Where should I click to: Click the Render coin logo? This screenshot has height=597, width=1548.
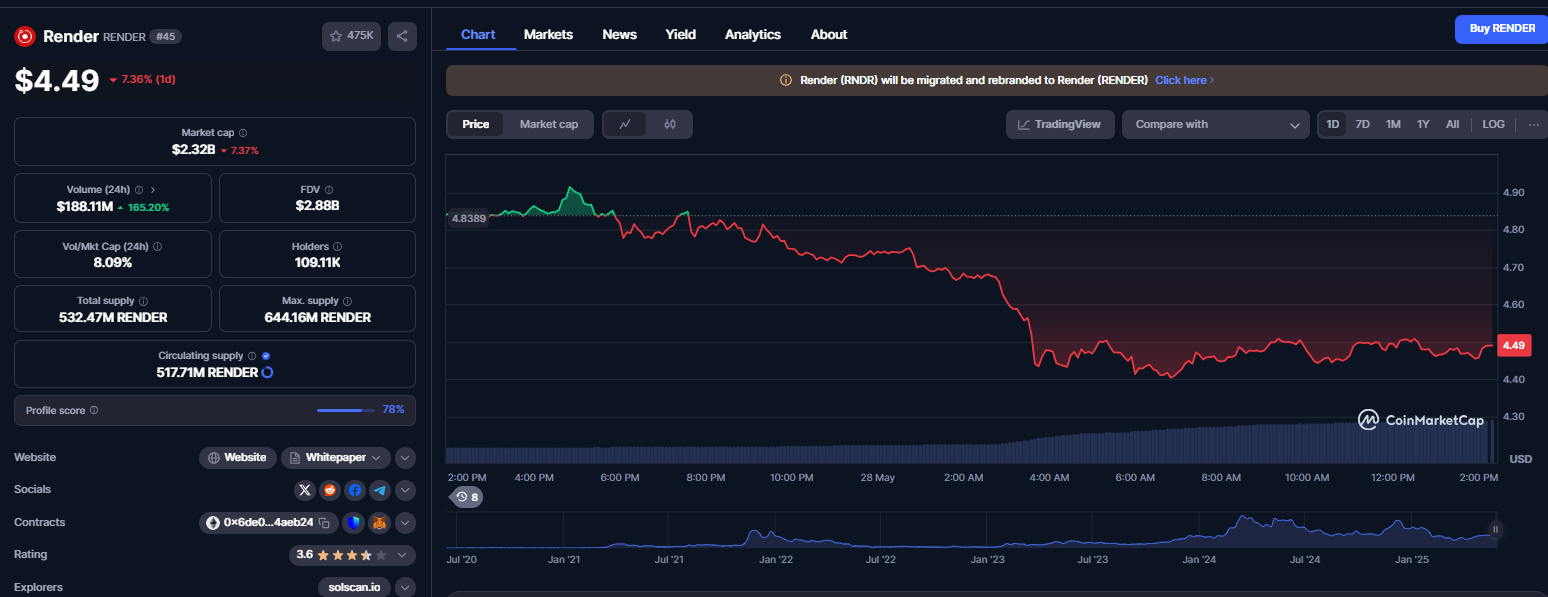coord(25,36)
